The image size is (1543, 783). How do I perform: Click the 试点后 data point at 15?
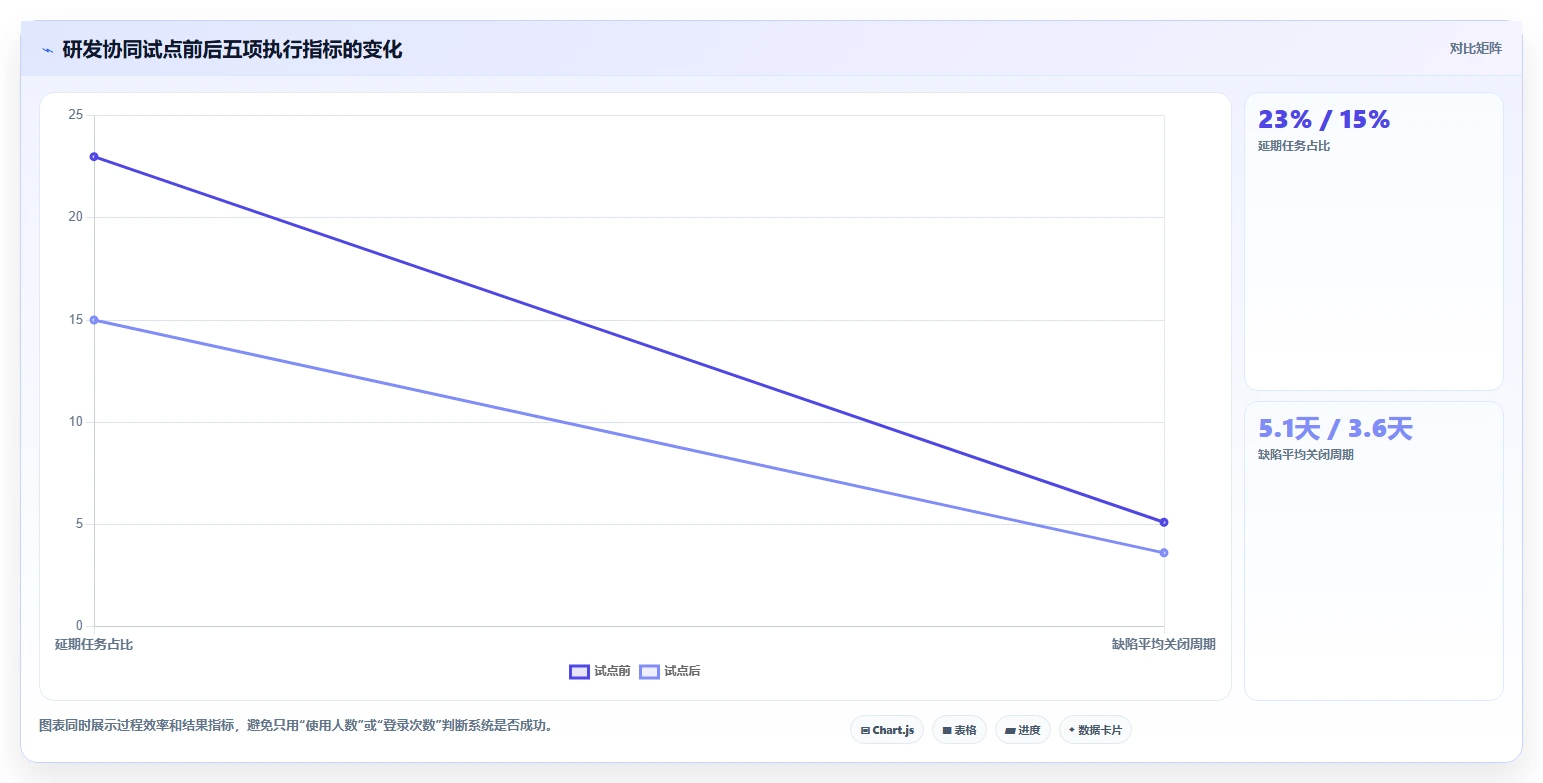pos(94,320)
